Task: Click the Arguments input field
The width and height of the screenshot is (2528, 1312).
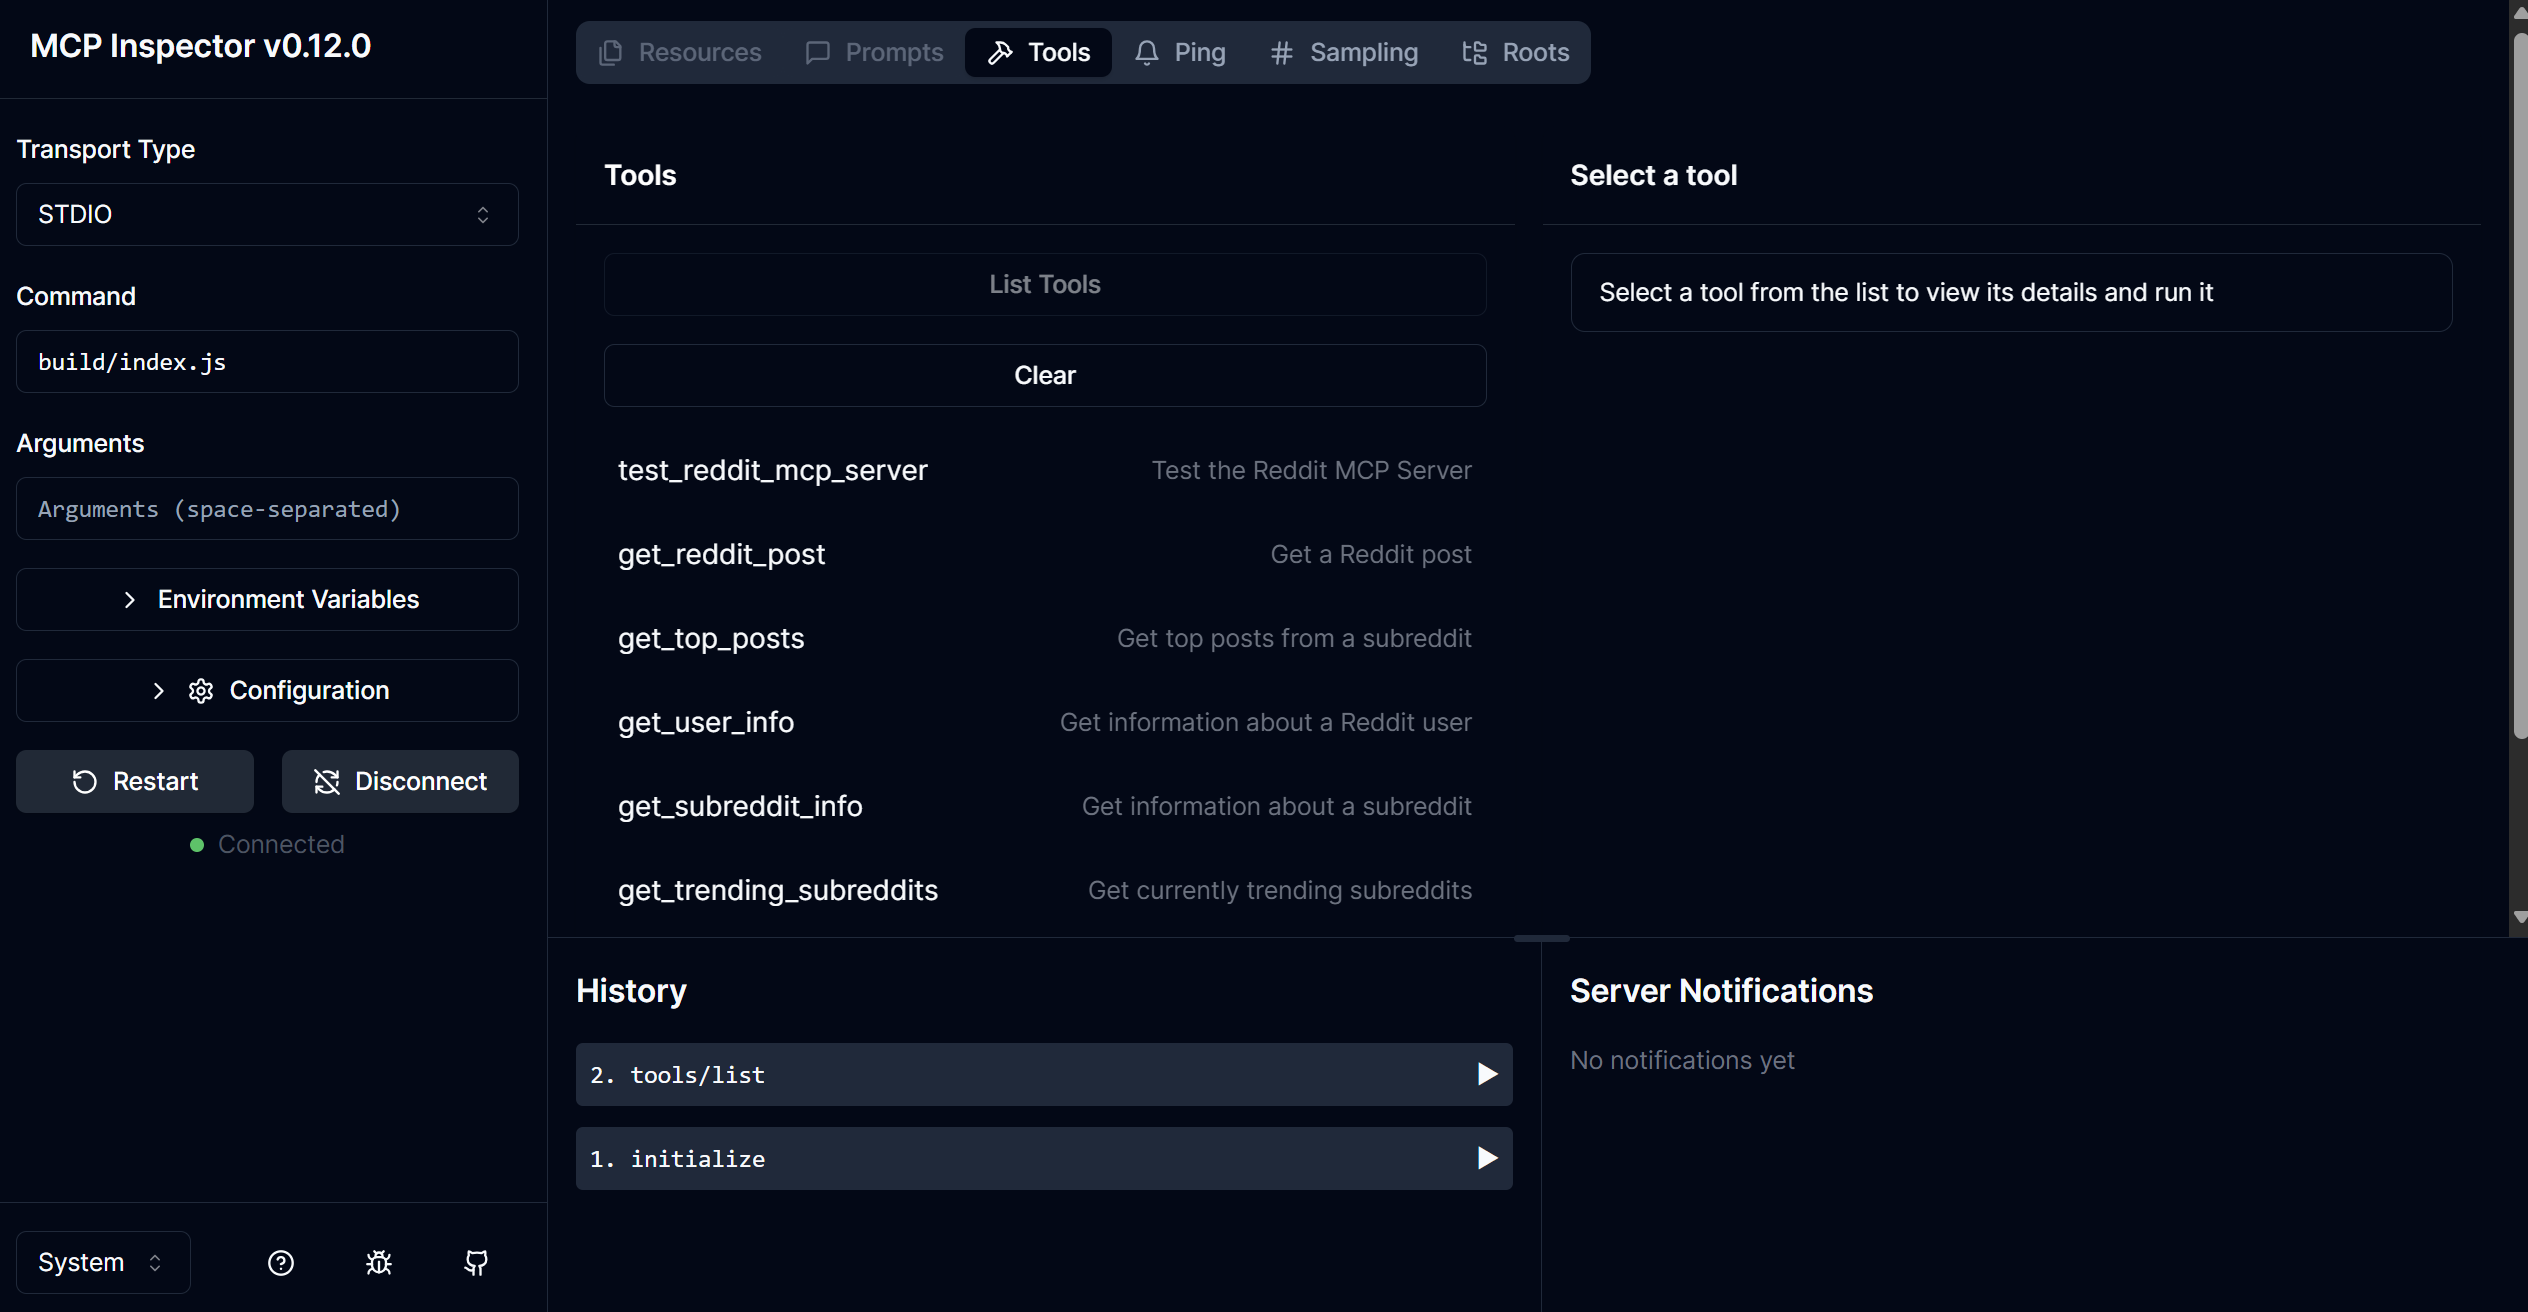Action: (x=267, y=509)
